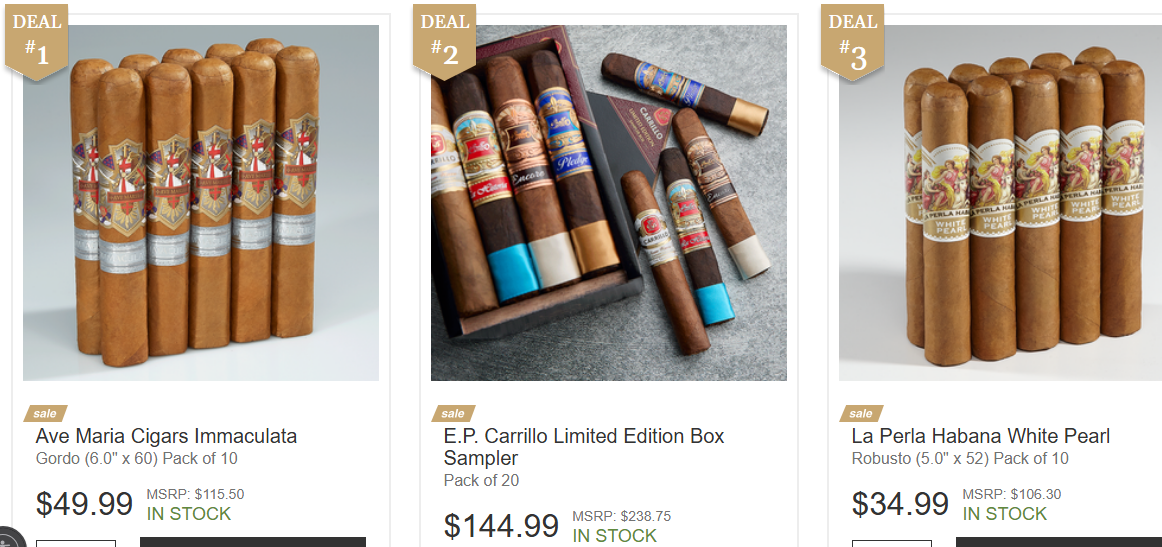Open the E.P. Carrillo box sampler photo
The image size is (1162, 547).
[609, 203]
